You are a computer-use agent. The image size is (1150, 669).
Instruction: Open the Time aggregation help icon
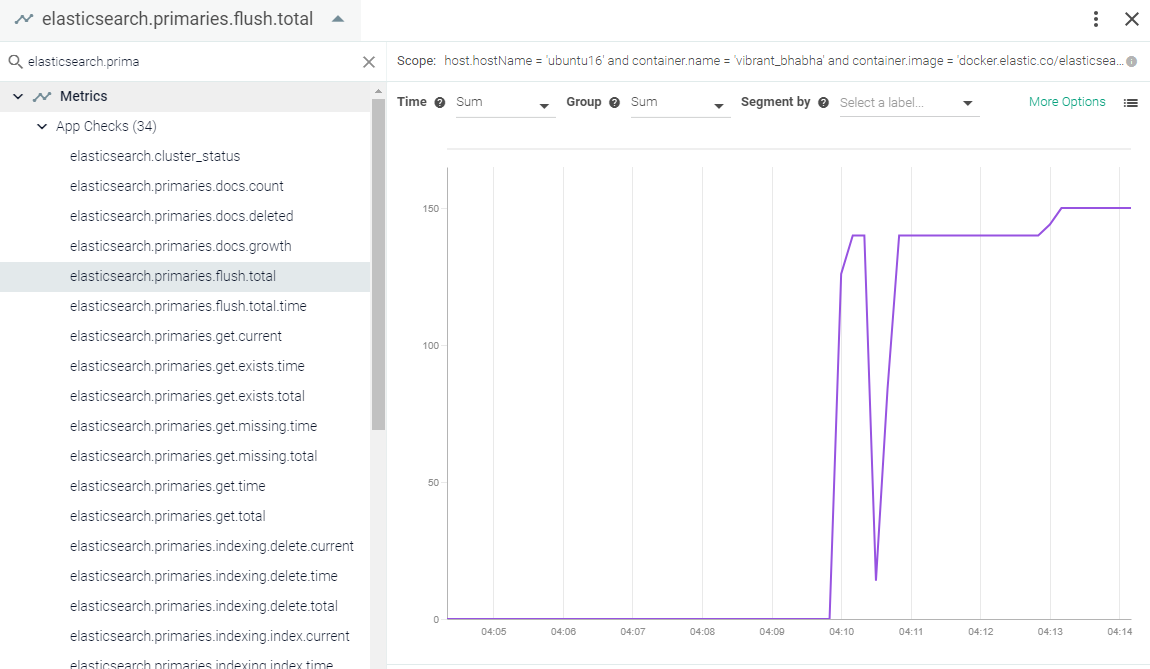(x=439, y=103)
